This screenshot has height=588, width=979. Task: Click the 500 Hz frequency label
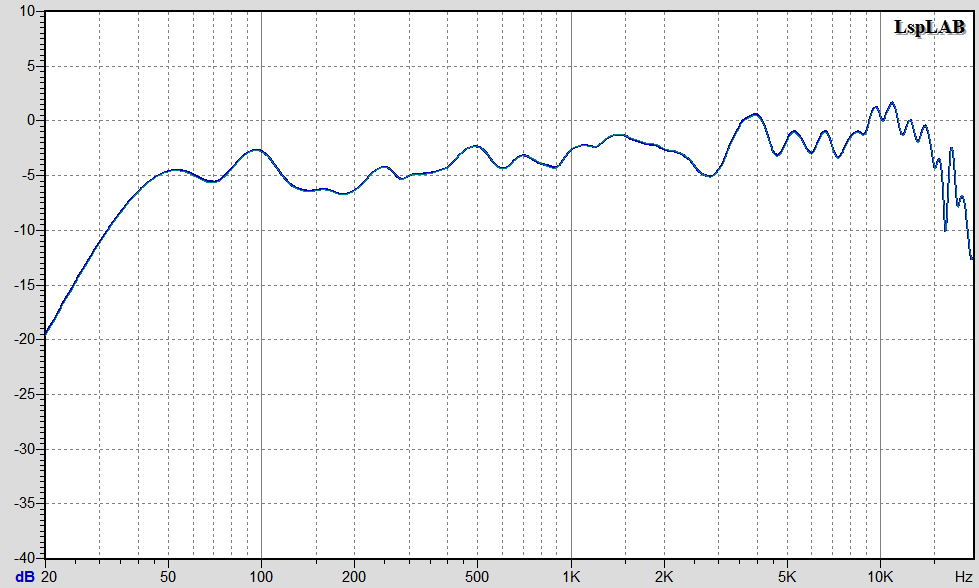477,577
